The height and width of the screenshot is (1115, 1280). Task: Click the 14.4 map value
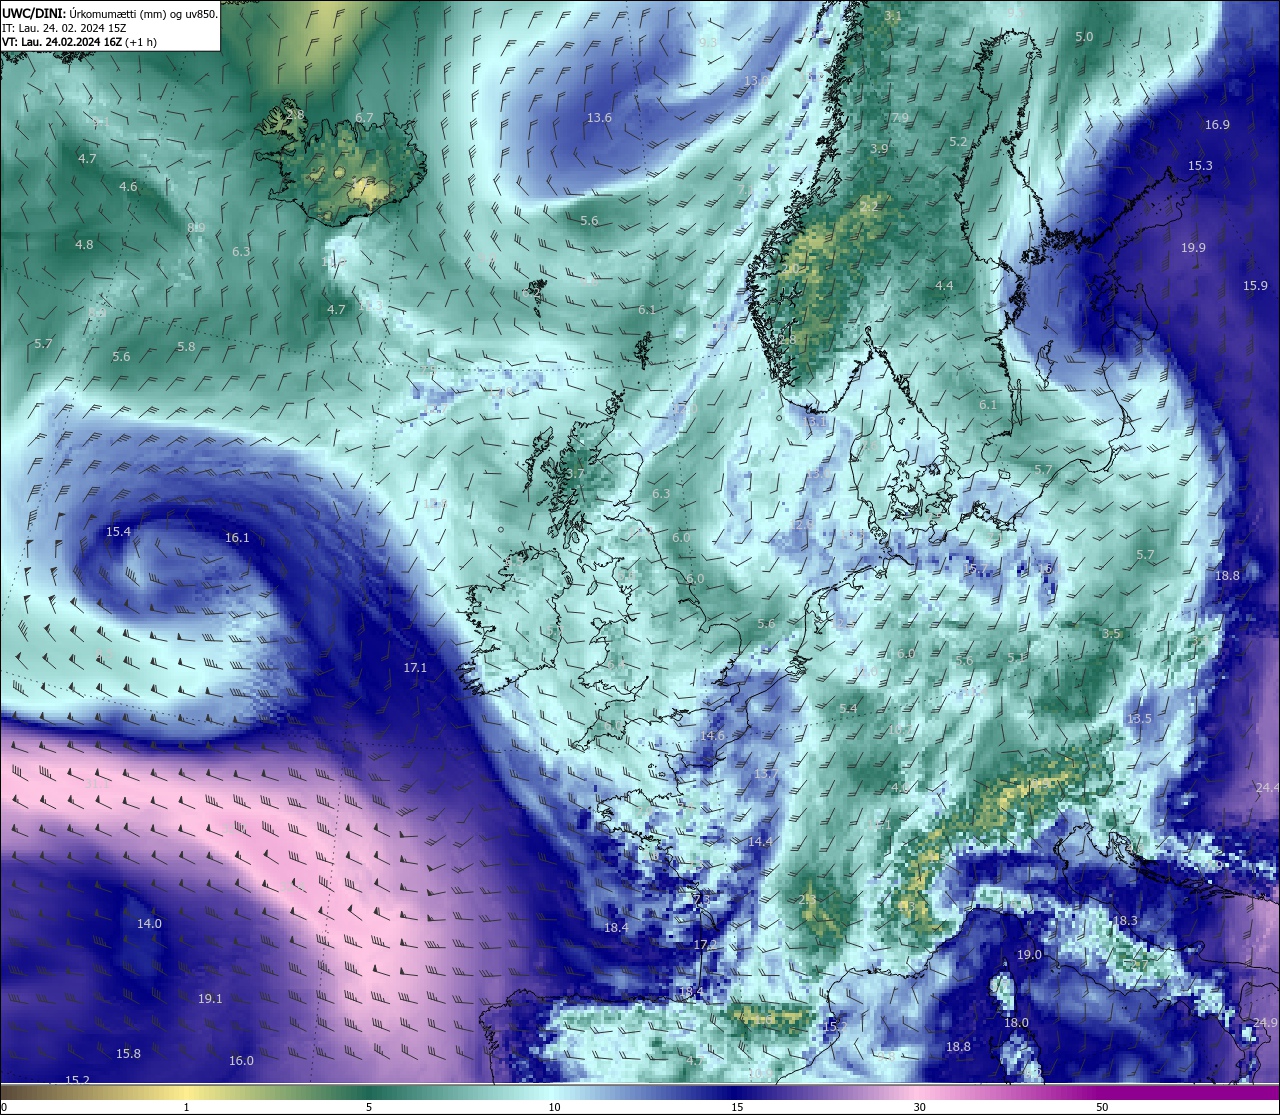pos(760,842)
